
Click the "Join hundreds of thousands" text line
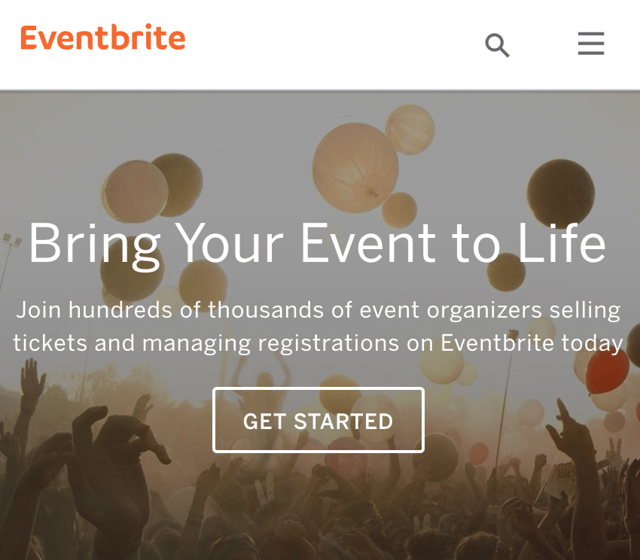point(317,309)
